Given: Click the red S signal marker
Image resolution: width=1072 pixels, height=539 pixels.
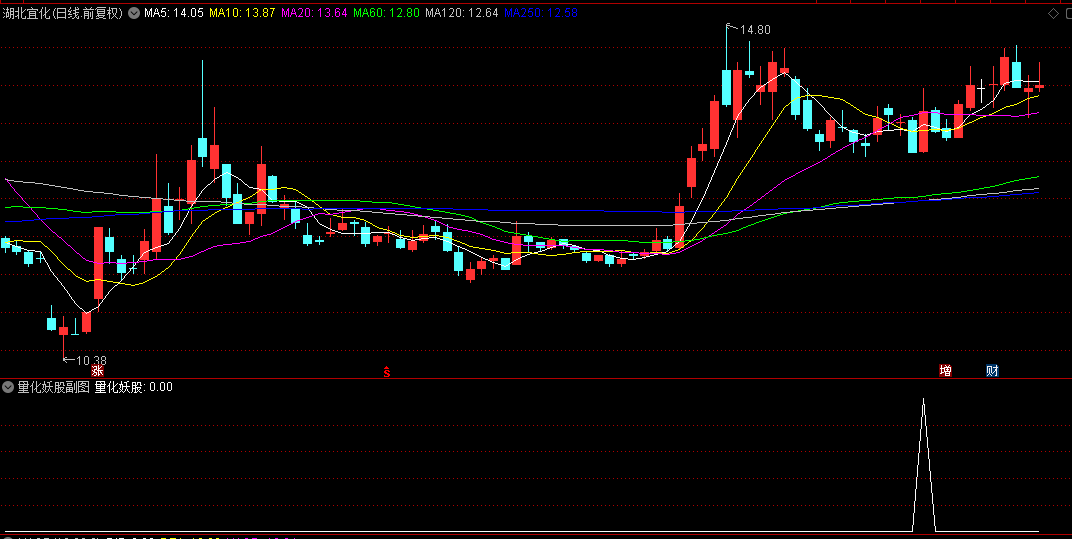Looking at the screenshot, I should (x=386, y=371).
